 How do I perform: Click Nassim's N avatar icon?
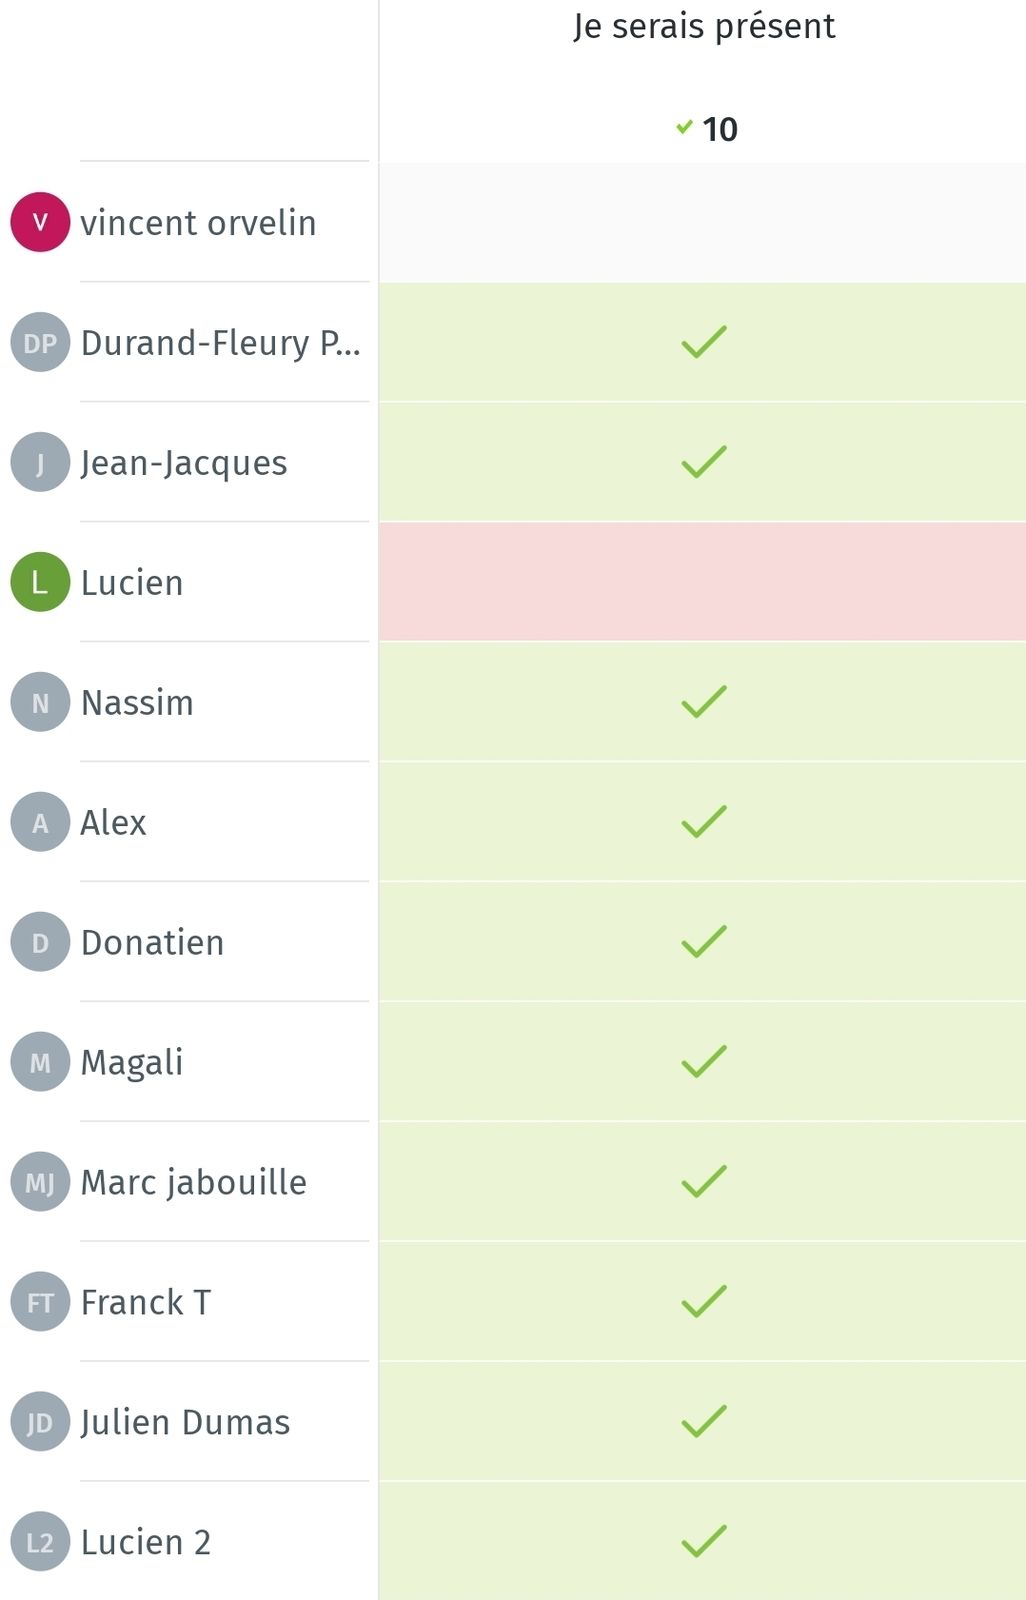coord(40,702)
